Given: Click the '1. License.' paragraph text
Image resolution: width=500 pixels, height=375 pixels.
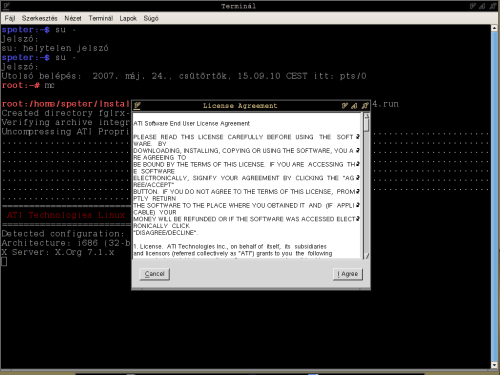Looking at the screenshot, I should click(x=233, y=250).
